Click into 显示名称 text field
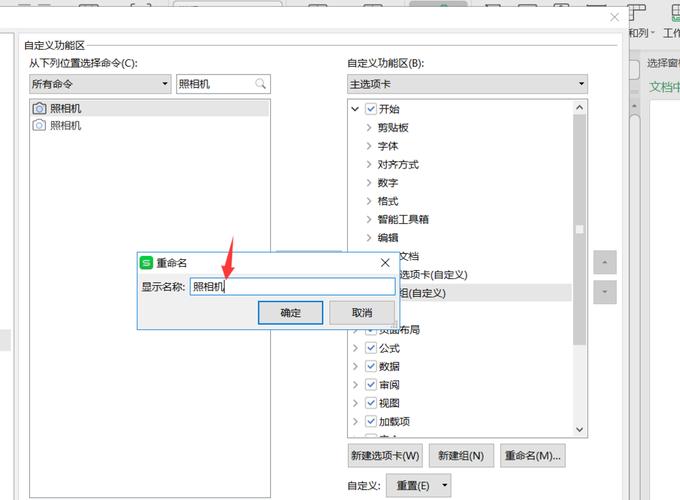The image size is (680, 500). 293,287
